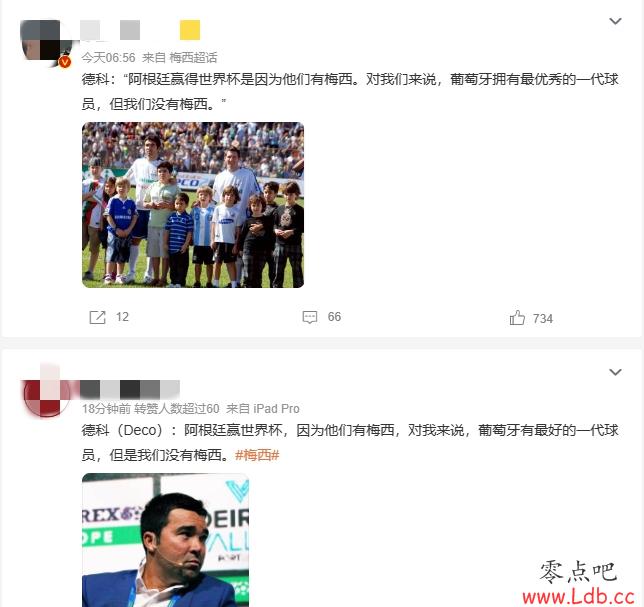View the Deco portrait photo

(166, 540)
